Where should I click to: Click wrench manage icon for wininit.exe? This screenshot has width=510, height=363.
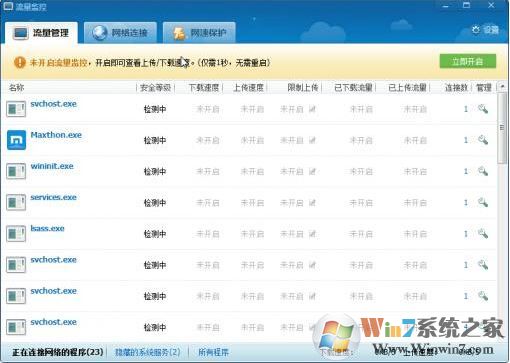tap(483, 171)
